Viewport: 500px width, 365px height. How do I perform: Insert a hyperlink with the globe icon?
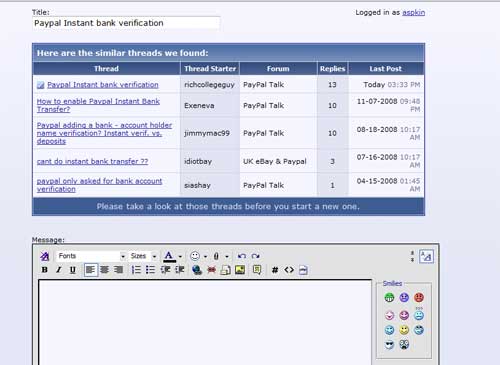(197, 270)
